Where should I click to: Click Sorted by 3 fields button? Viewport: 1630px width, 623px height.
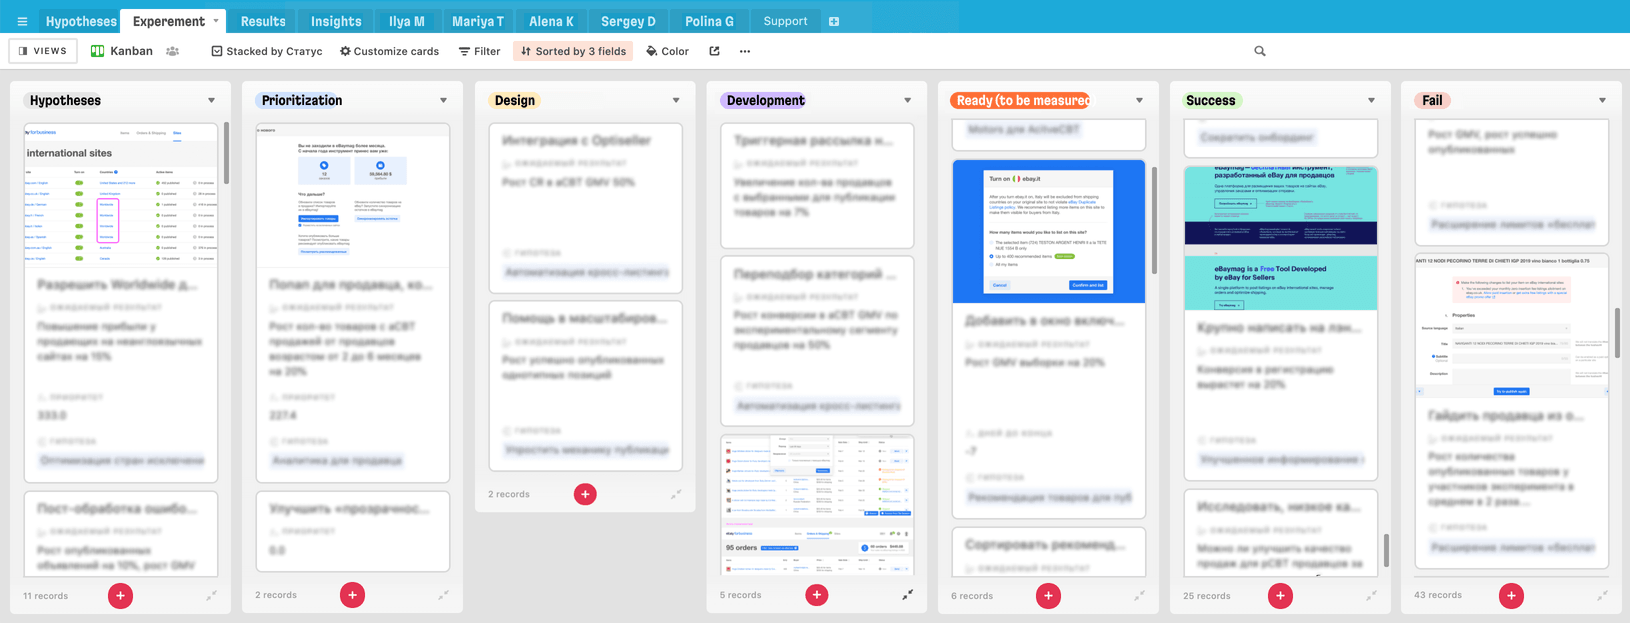tap(573, 51)
